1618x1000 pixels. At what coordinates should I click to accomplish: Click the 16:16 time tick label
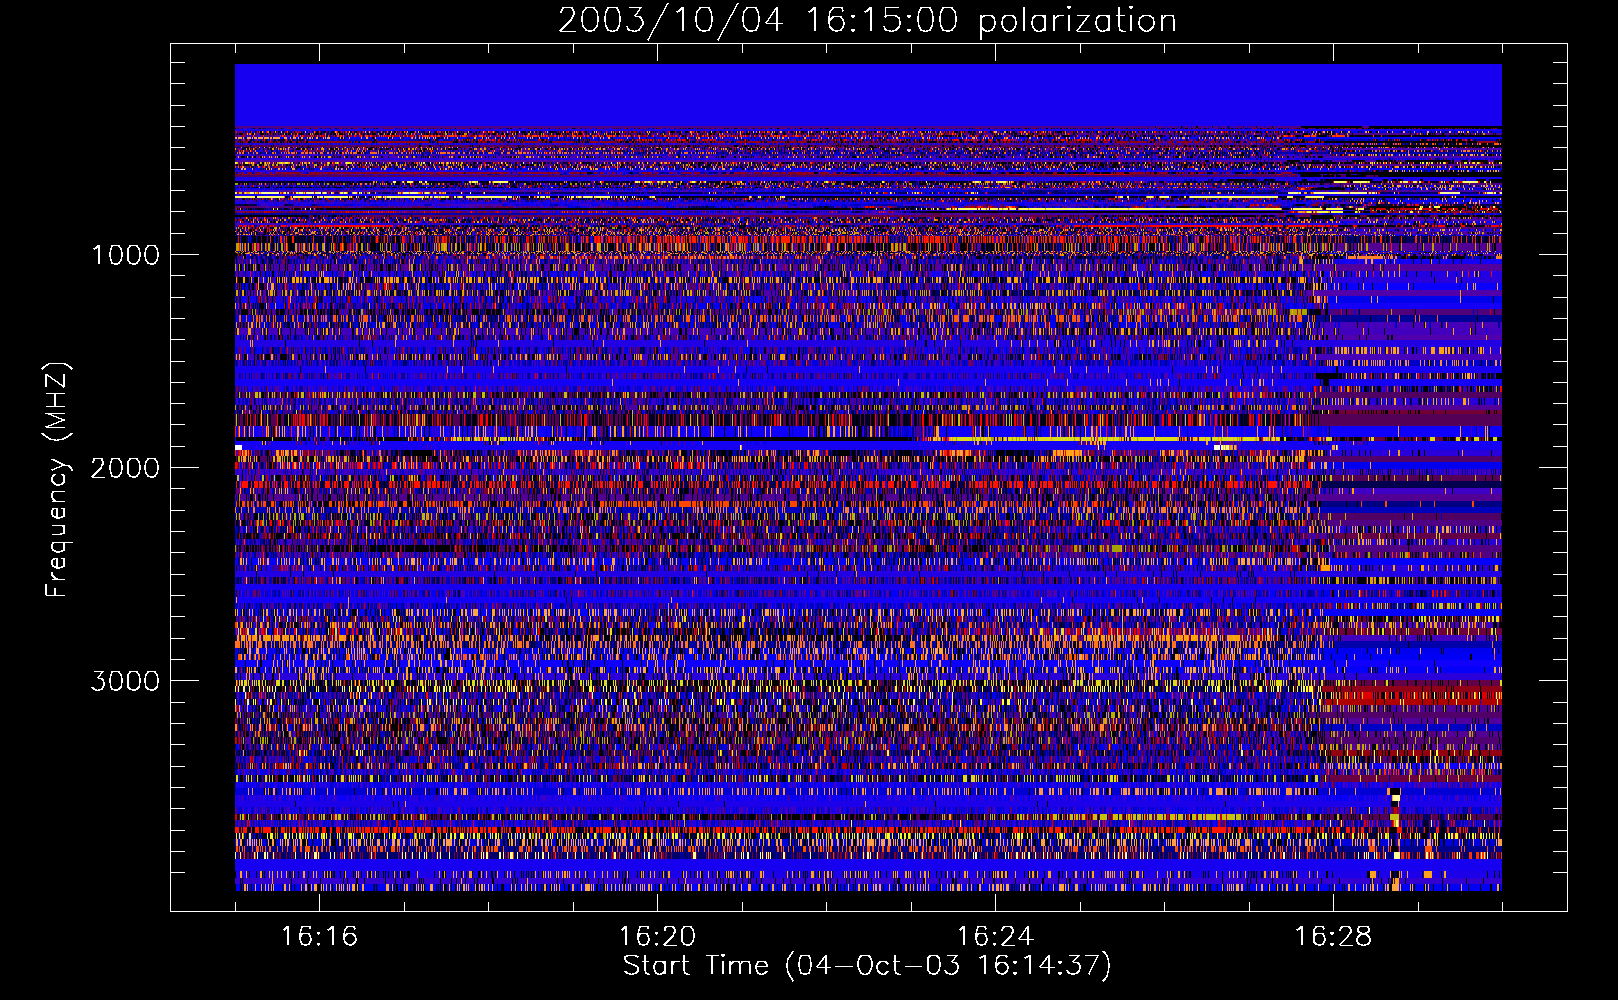[319, 936]
